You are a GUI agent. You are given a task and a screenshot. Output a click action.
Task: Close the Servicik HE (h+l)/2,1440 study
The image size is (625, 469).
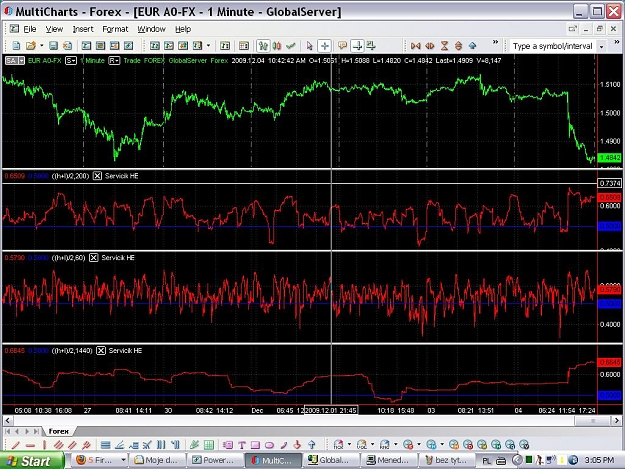(101, 351)
